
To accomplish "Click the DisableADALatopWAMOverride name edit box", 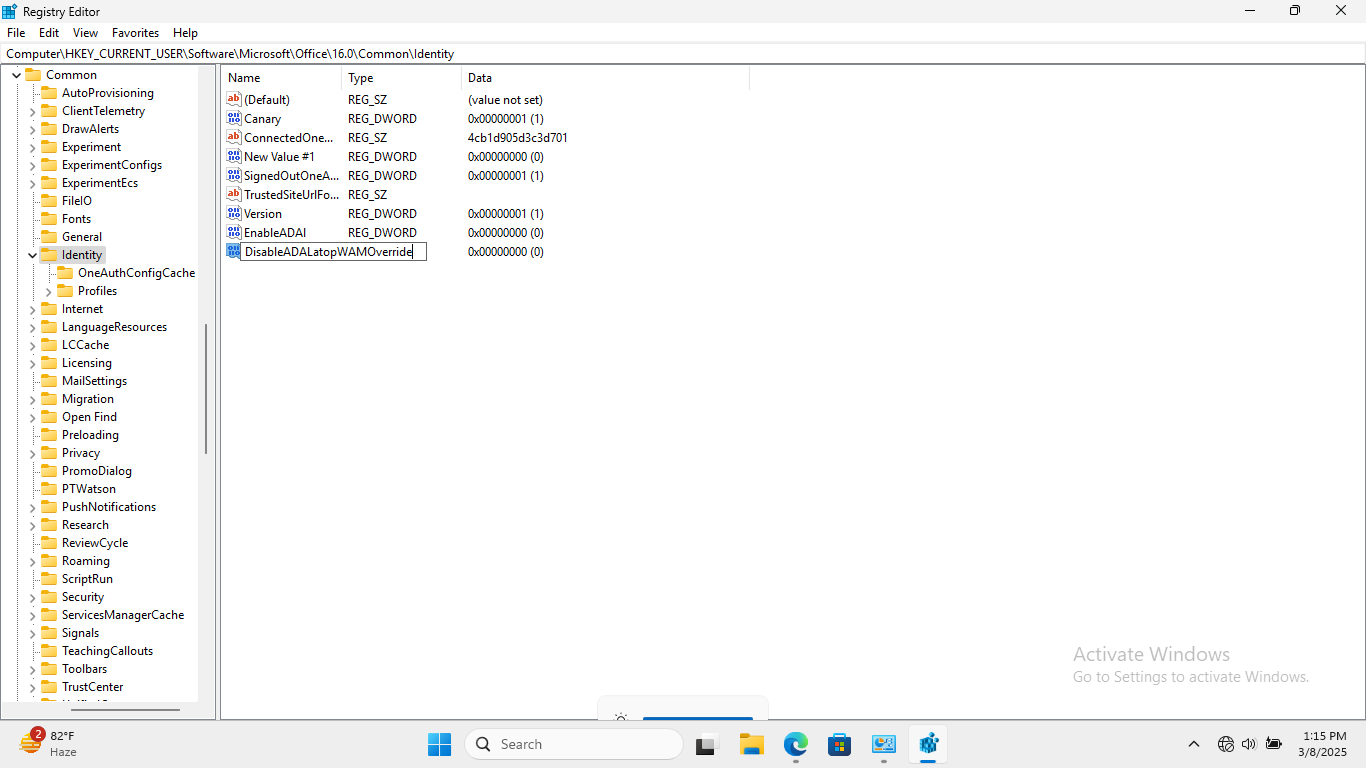I will 333,252.
